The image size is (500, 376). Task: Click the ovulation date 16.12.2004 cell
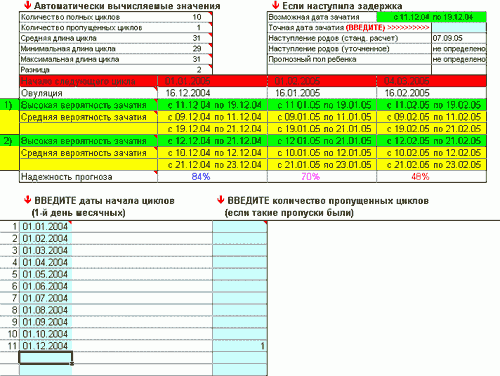pyautogui.click(x=212, y=93)
